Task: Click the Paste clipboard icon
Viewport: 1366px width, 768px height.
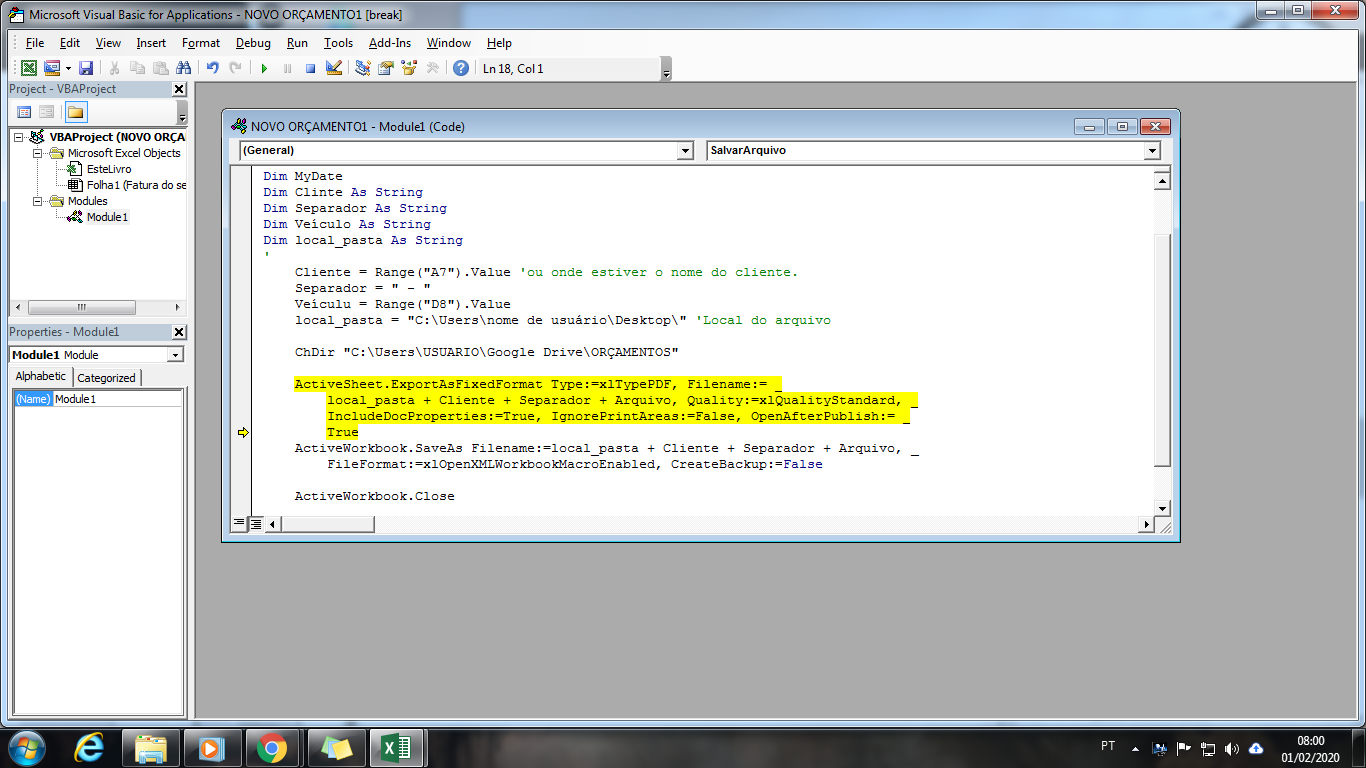Action: click(160, 68)
